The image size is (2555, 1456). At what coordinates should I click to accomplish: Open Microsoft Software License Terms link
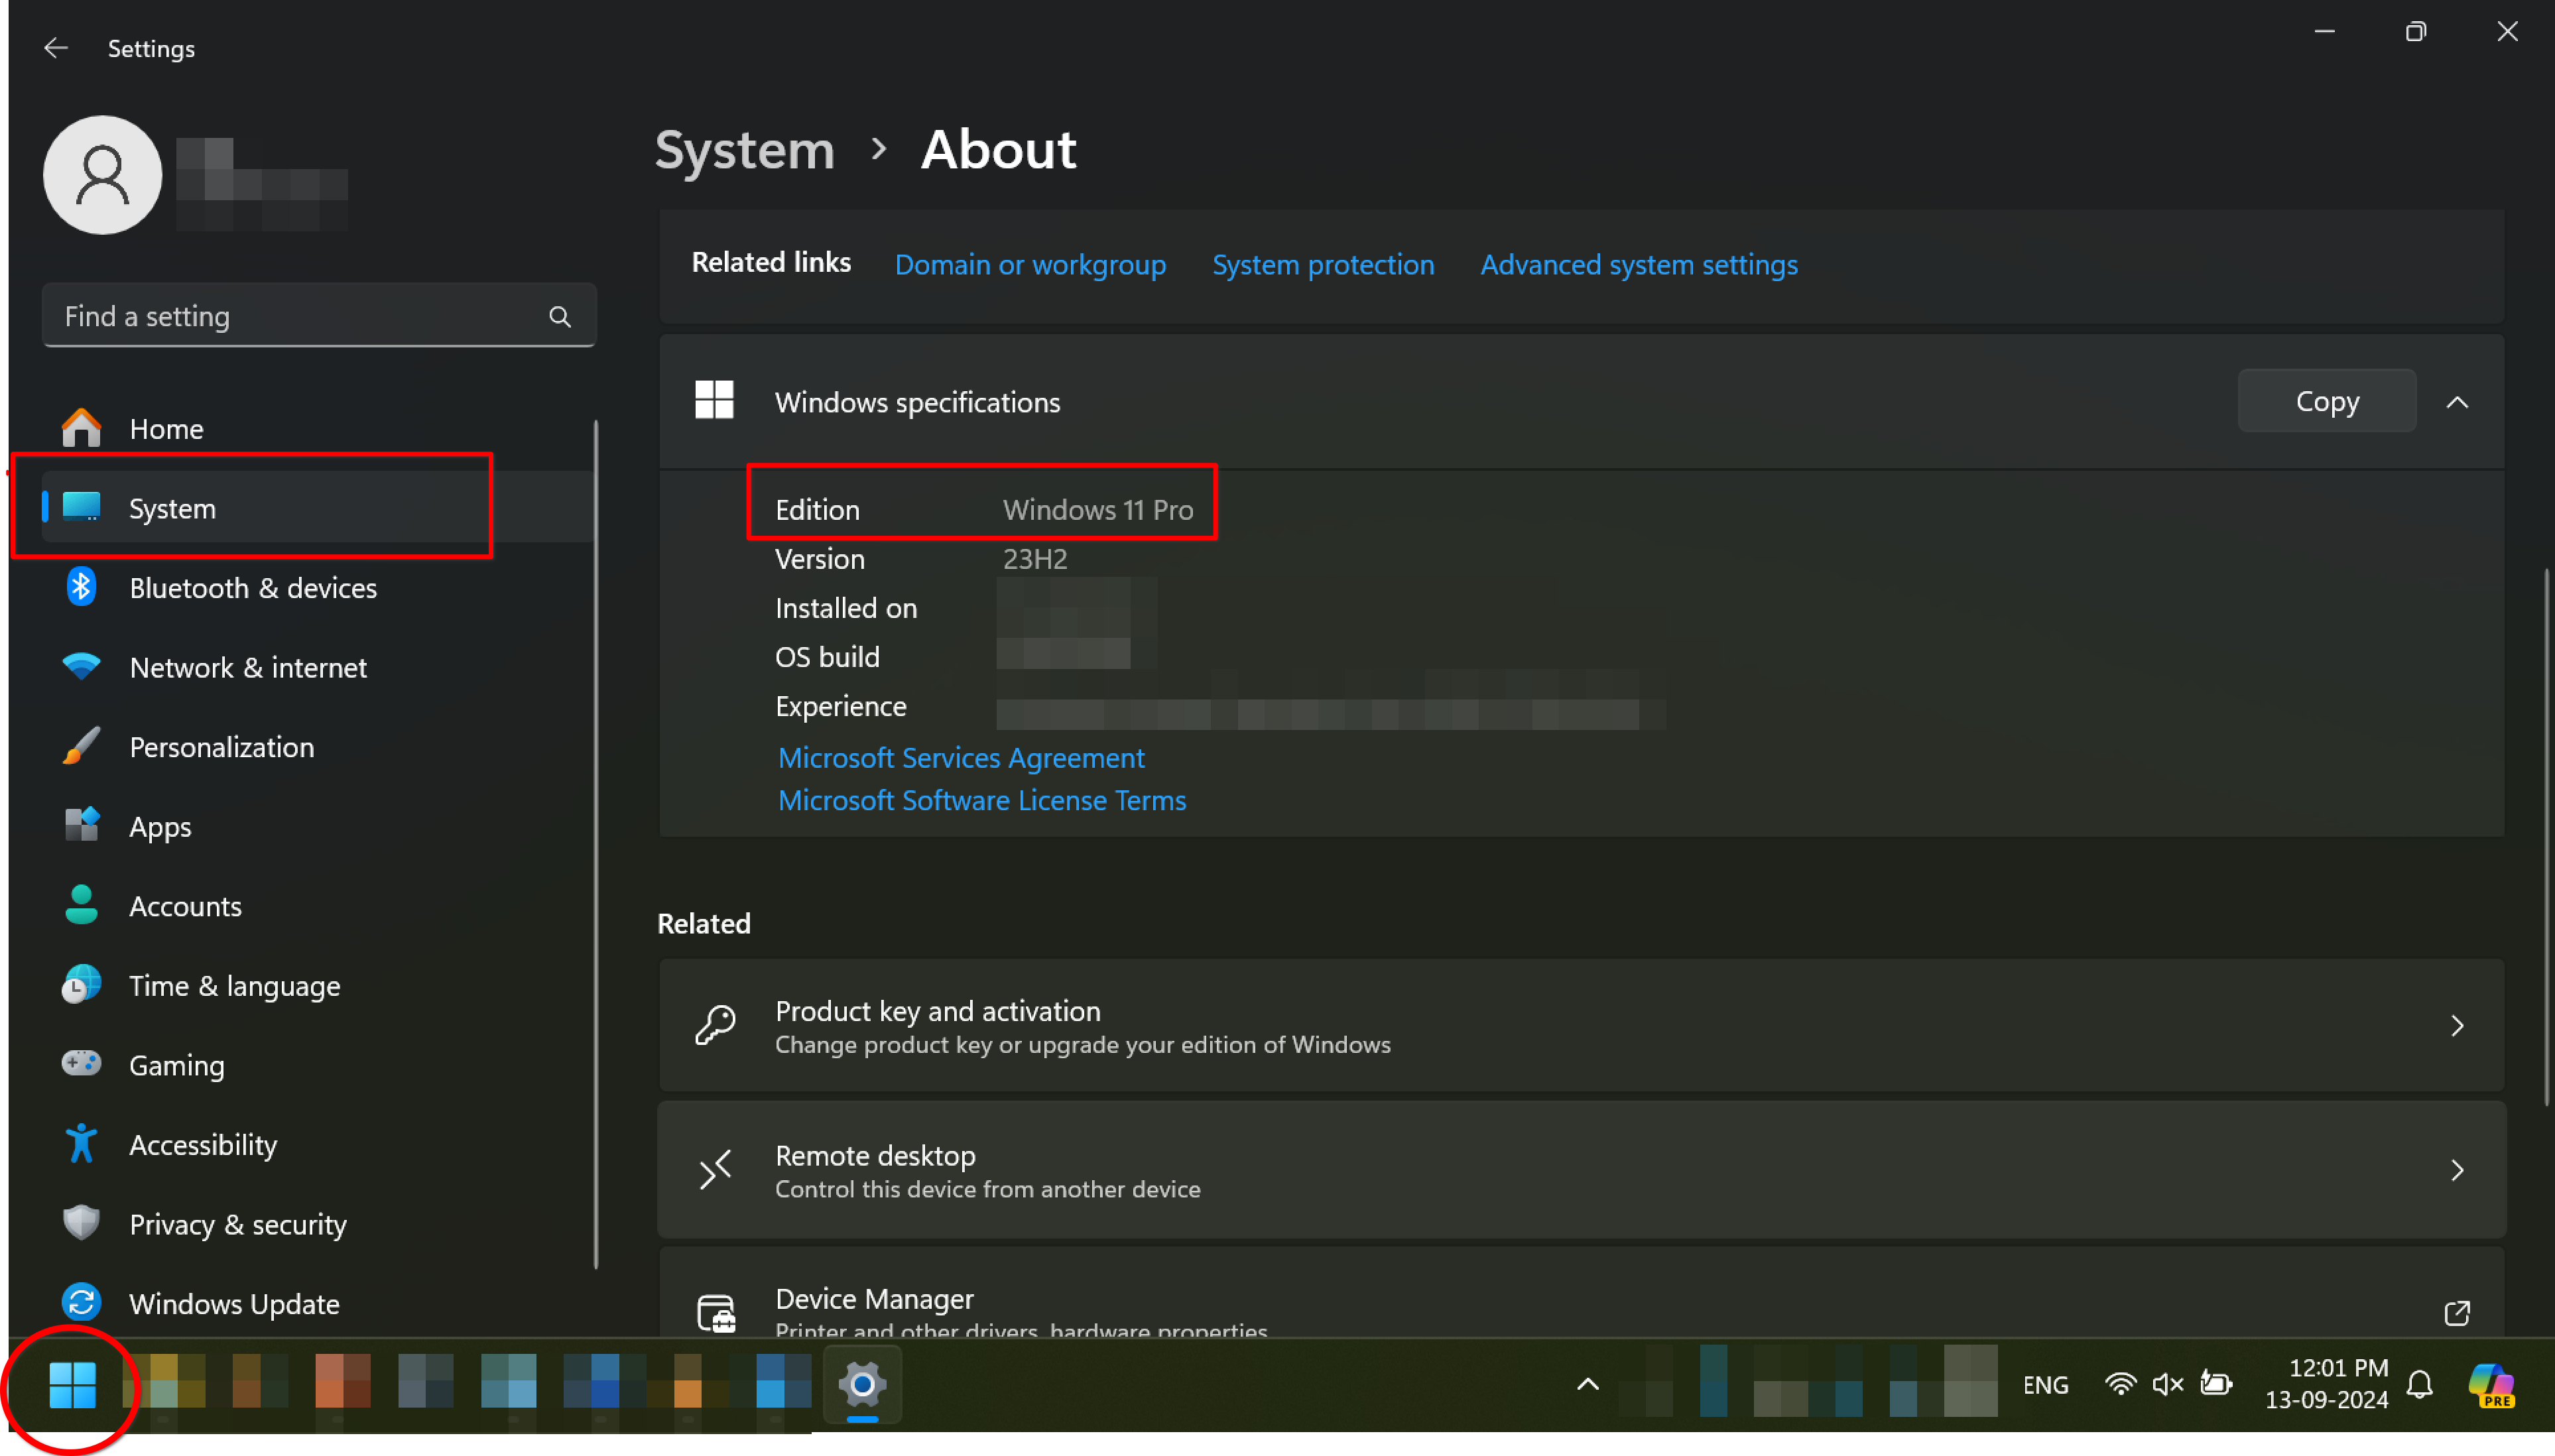pyautogui.click(x=982, y=800)
